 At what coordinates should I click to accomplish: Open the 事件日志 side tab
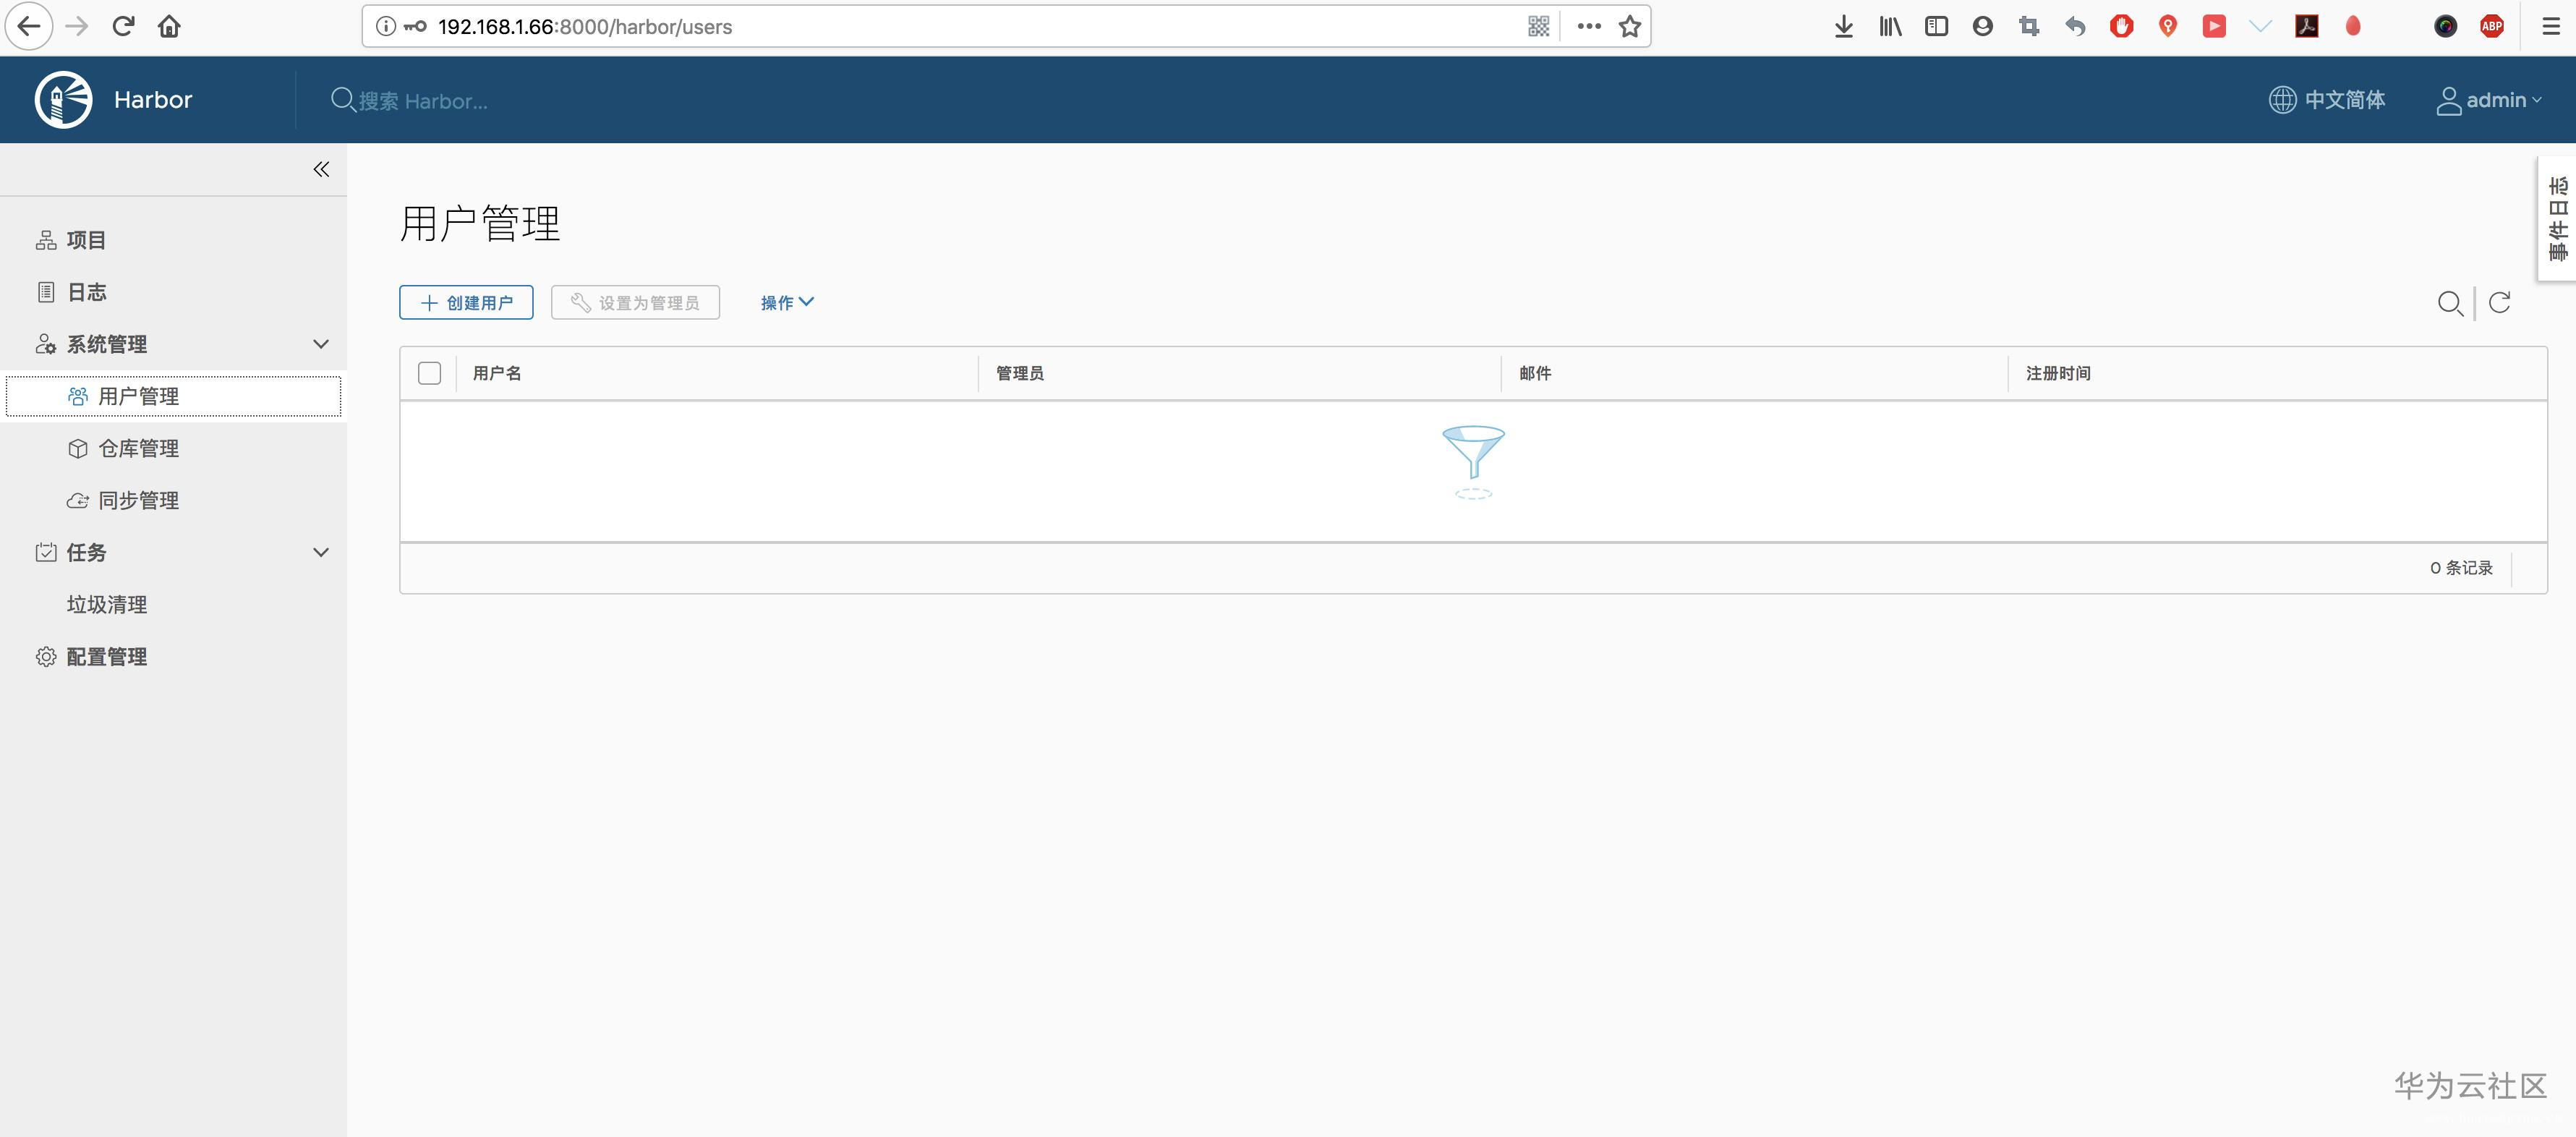[x=2558, y=218]
